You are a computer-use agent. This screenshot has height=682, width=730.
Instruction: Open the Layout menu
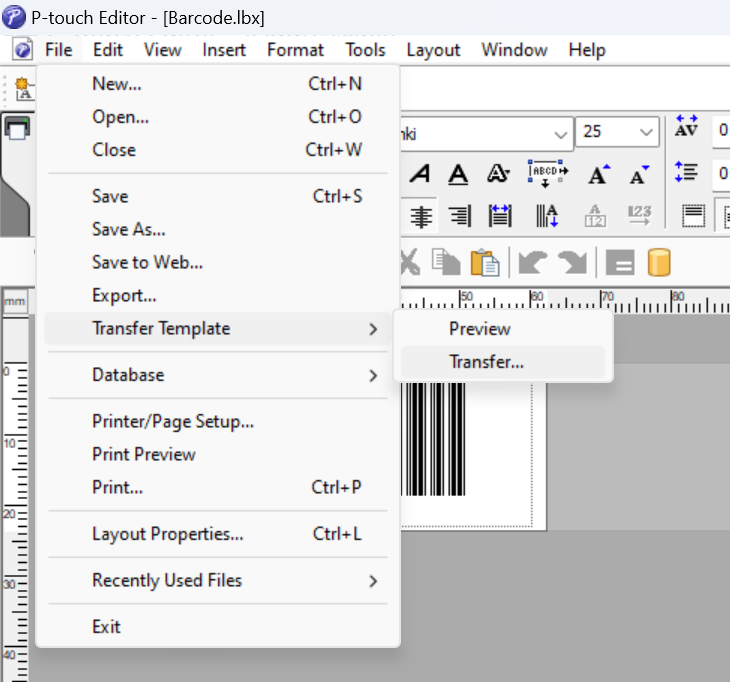[x=433, y=50]
